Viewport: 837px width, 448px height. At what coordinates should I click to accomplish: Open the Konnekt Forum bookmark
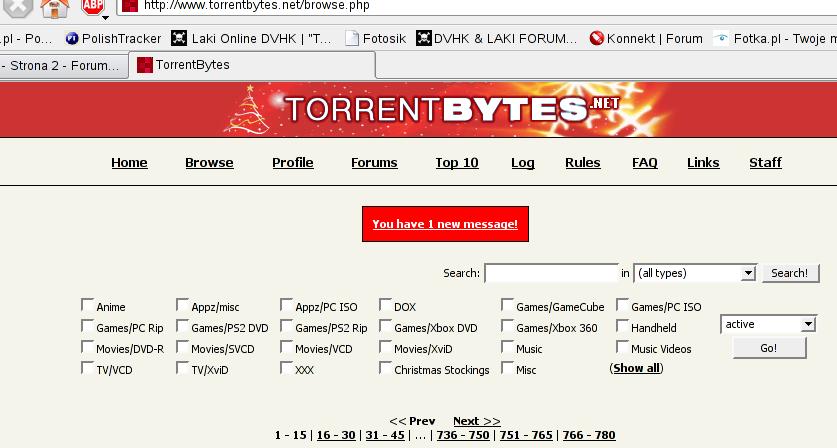646,38
